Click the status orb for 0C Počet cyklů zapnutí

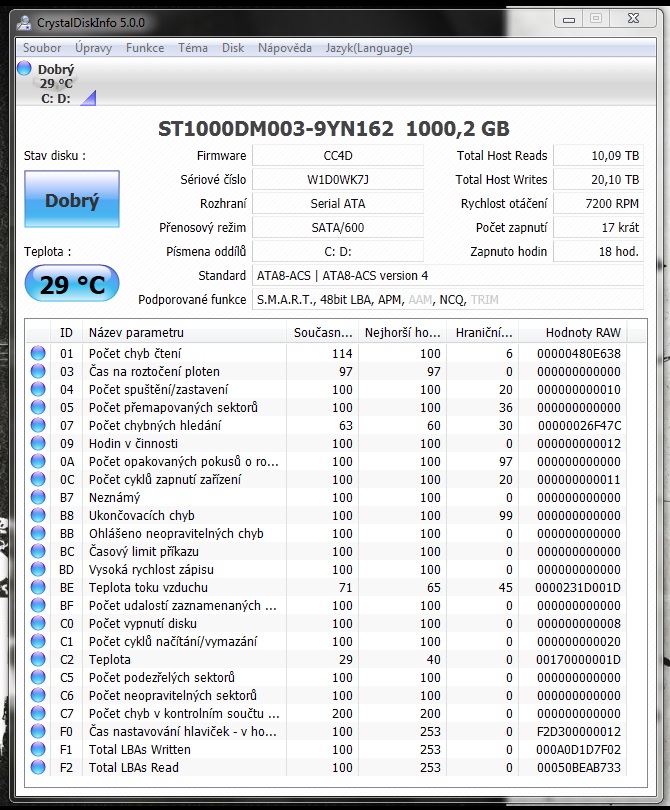pyautogui.click(x=38, y=479)
